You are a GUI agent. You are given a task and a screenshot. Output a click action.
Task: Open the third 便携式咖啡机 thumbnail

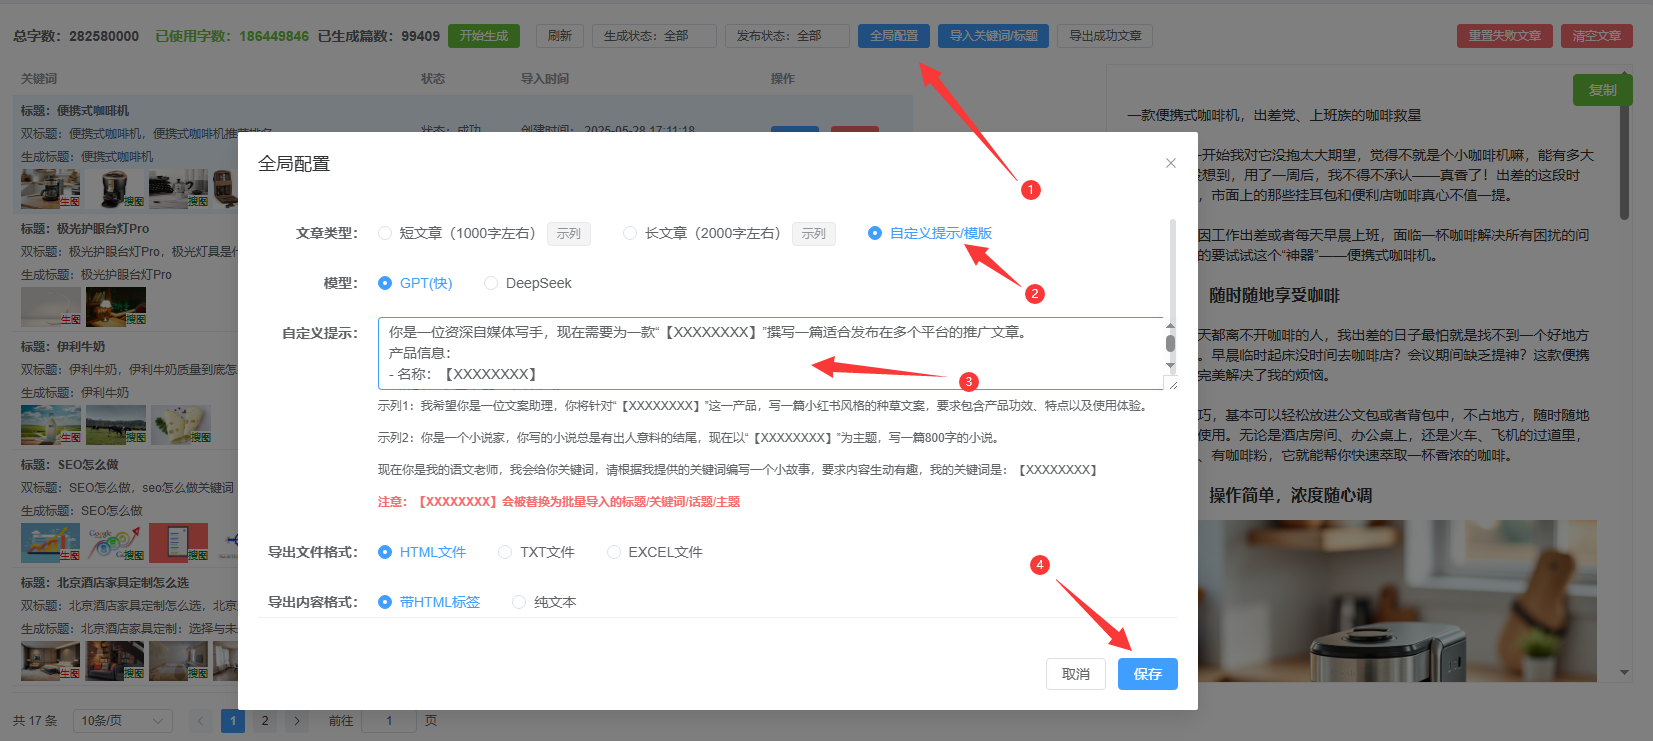[x=180, y=188]
